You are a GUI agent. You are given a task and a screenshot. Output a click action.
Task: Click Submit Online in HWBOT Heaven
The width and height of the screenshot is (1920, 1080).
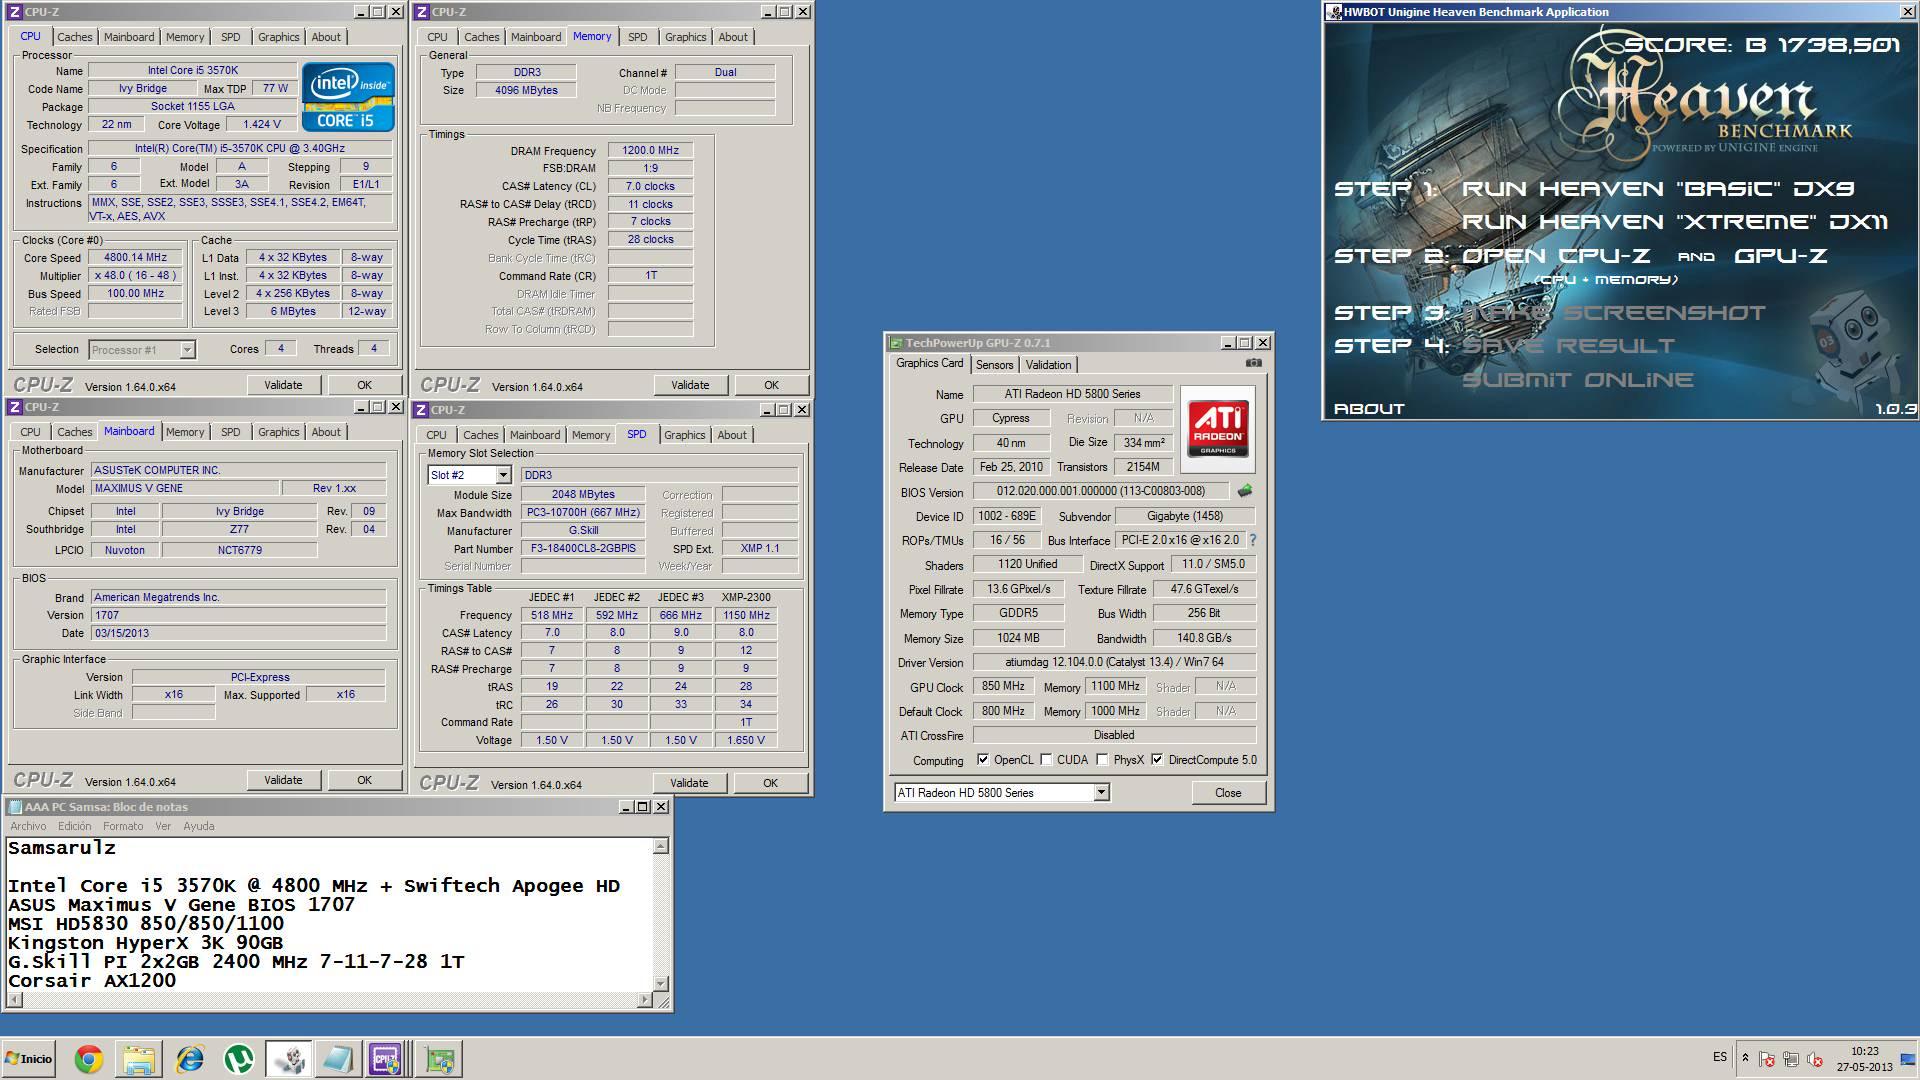[x=1578, y=380]
